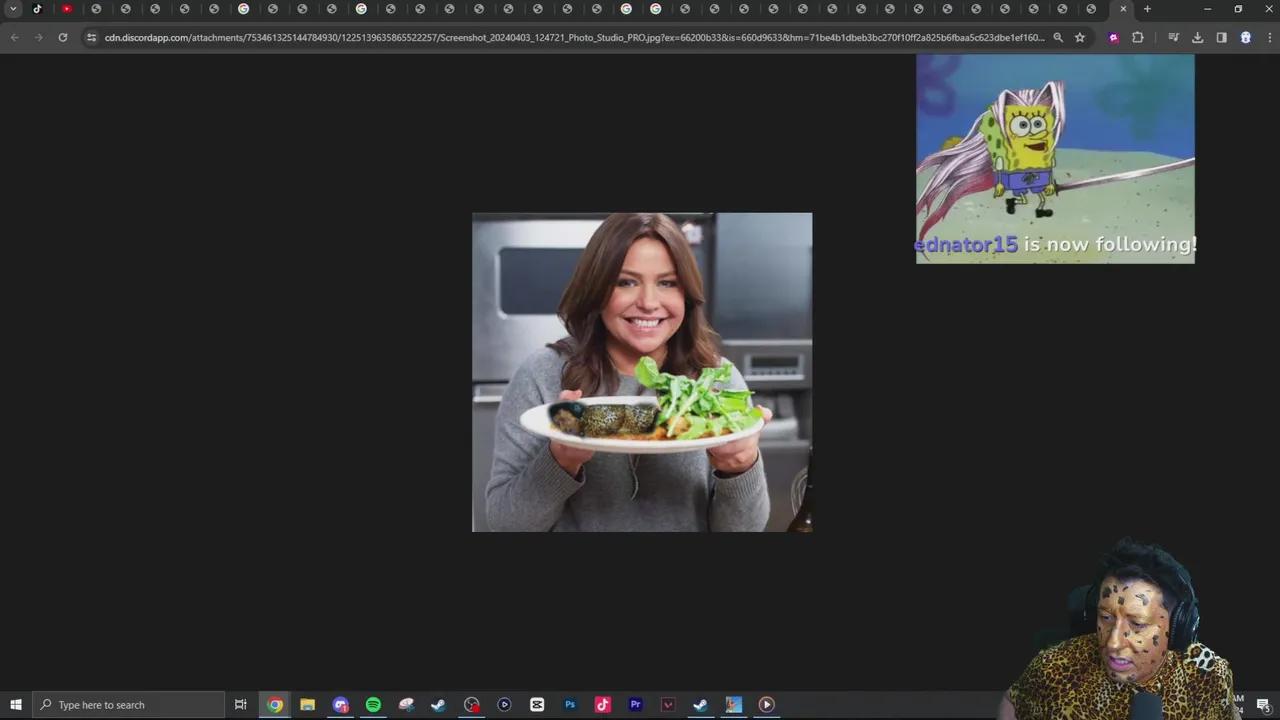This screenshot has height=720, width=1280.
Task: Click the Windows taskbar search box
Action: (x=129, y=704)
